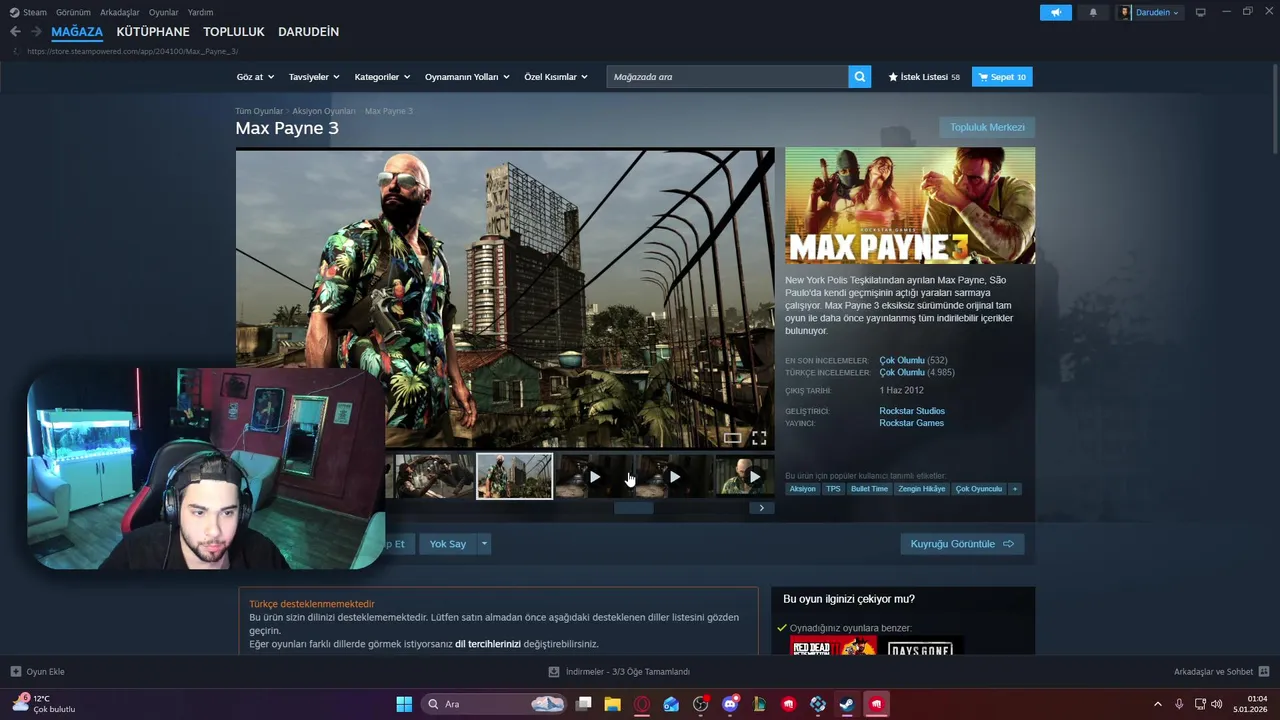This screenshot has height=720, width=1280.
Task: Open the Steam announcements megaphone icon
Action: coord(1055,12)
